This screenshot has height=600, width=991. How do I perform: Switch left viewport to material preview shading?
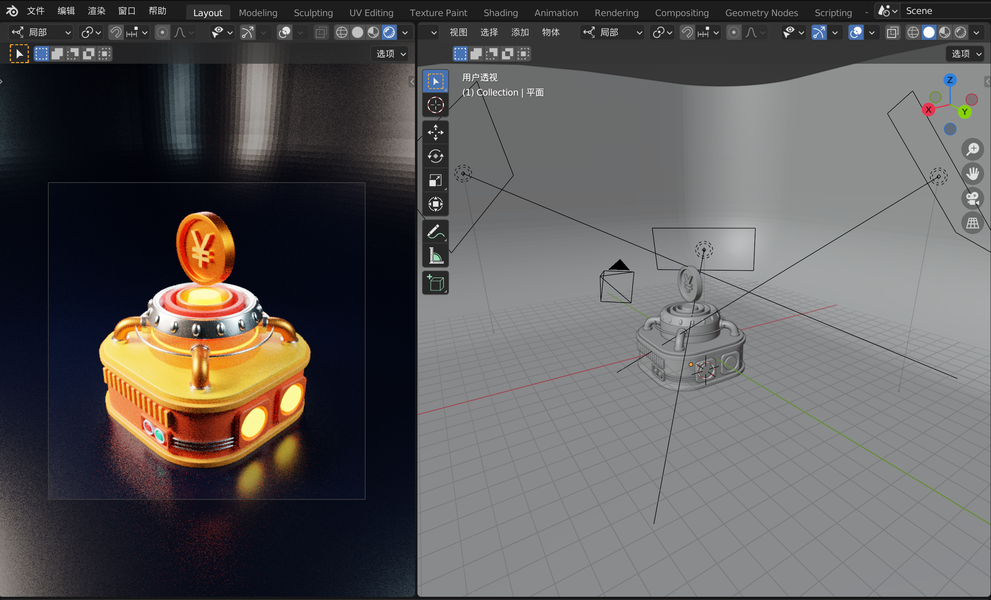point(374,32)
